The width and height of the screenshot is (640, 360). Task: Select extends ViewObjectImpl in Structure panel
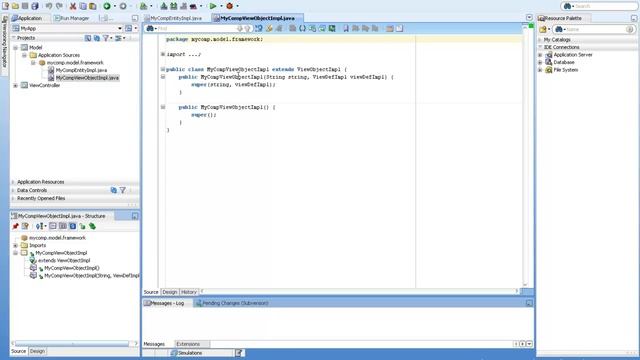tap(64, 260)
